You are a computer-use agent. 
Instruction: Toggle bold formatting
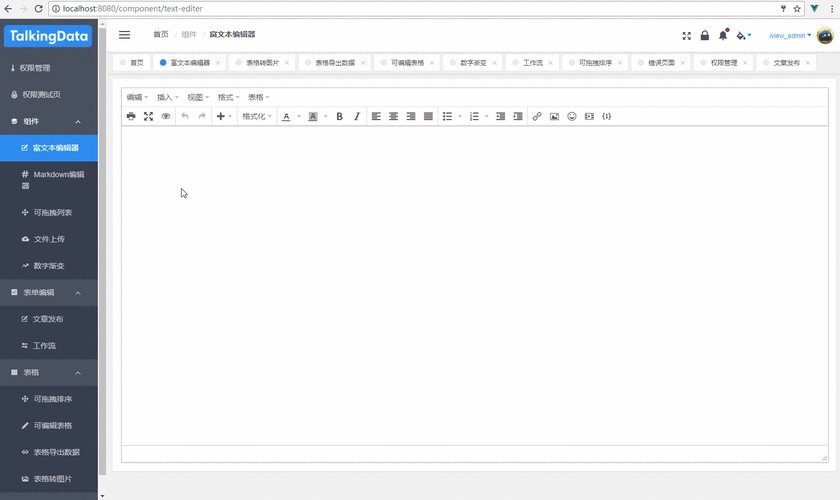[x=339, y=116]
